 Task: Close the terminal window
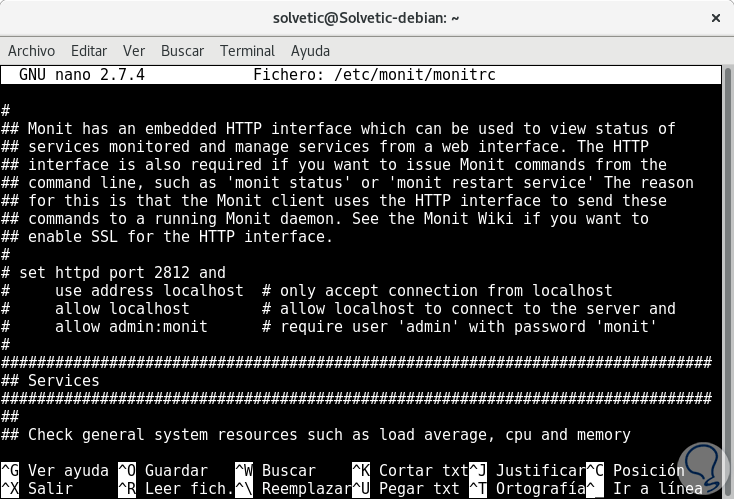tap(716, 18)
